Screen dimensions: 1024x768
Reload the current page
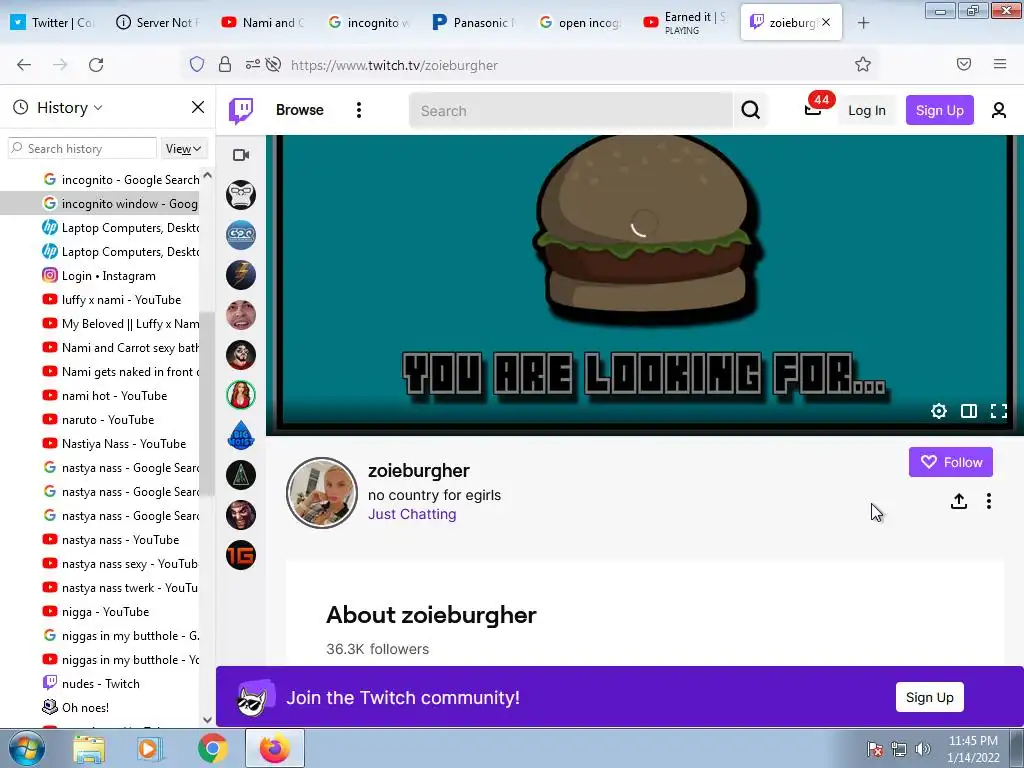point(96,64)
